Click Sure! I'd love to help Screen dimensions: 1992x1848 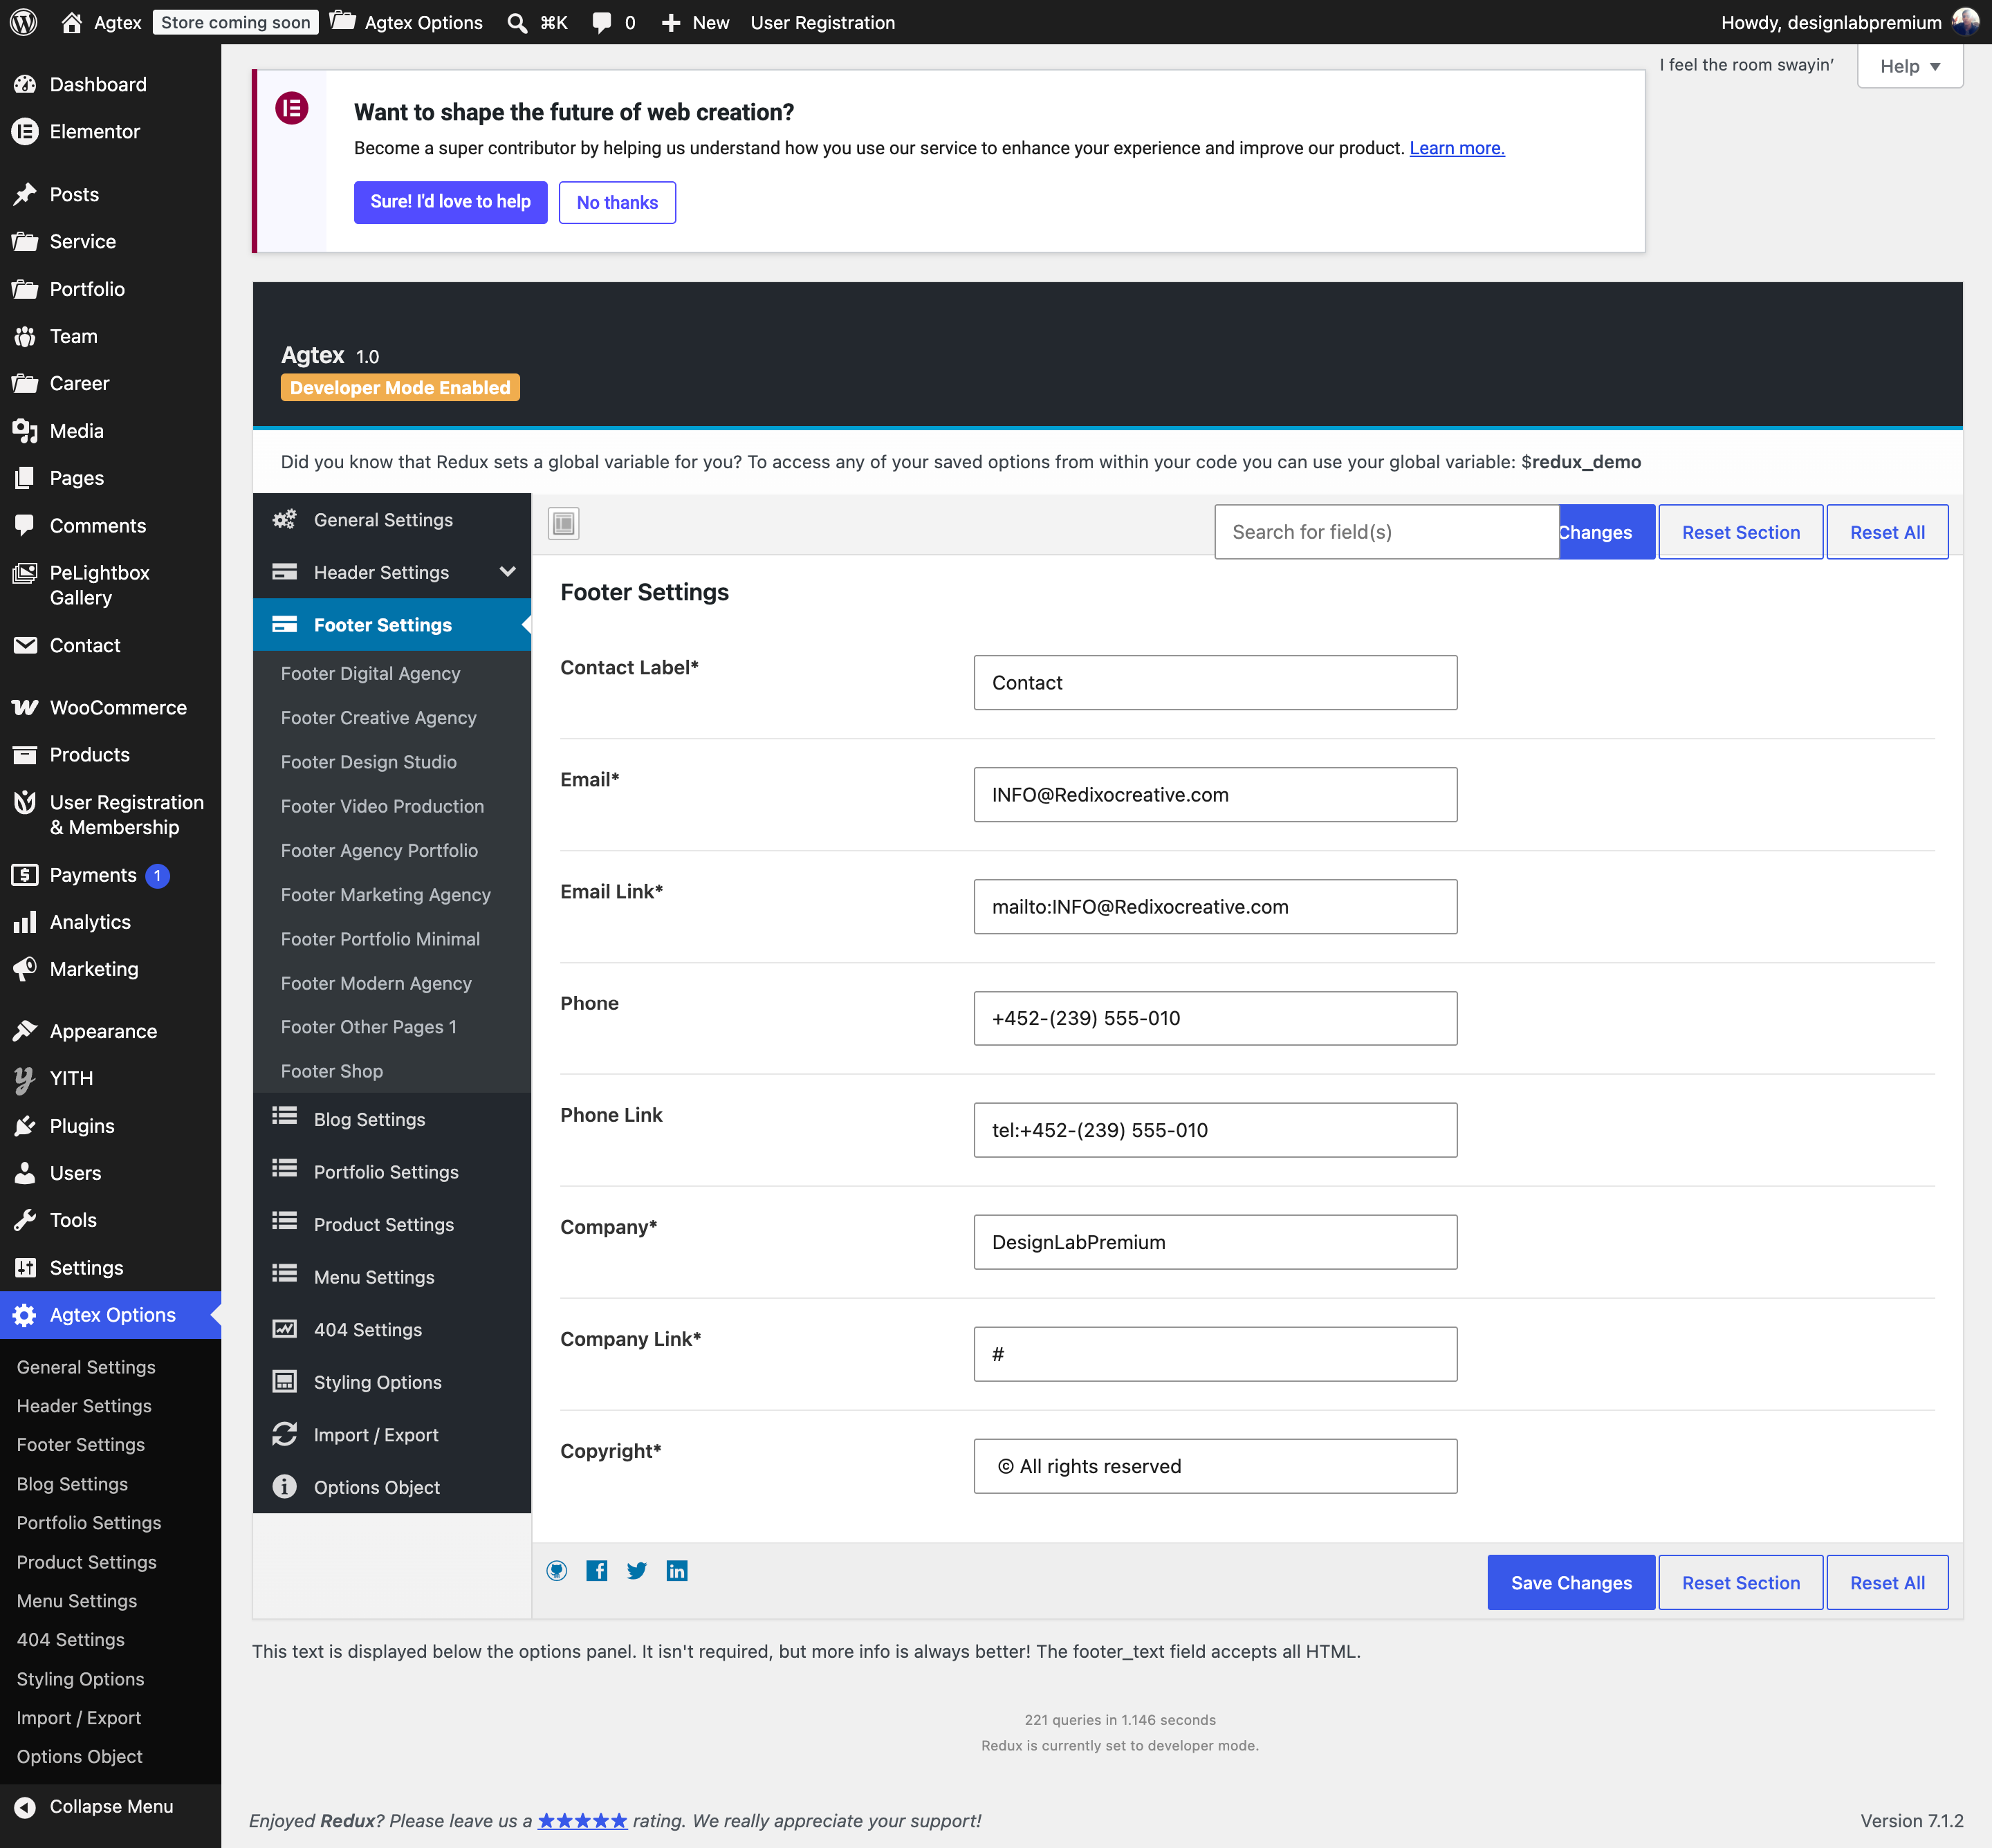pos(450,202)
